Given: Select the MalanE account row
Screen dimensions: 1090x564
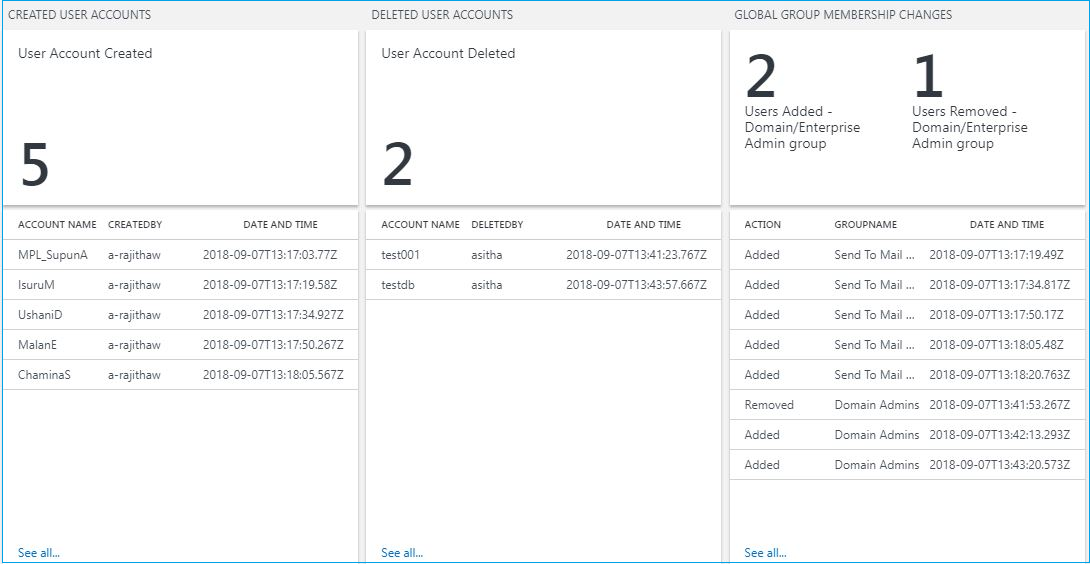Looking at the screenshot, I should pyautogui.click(x=181, y=345).
